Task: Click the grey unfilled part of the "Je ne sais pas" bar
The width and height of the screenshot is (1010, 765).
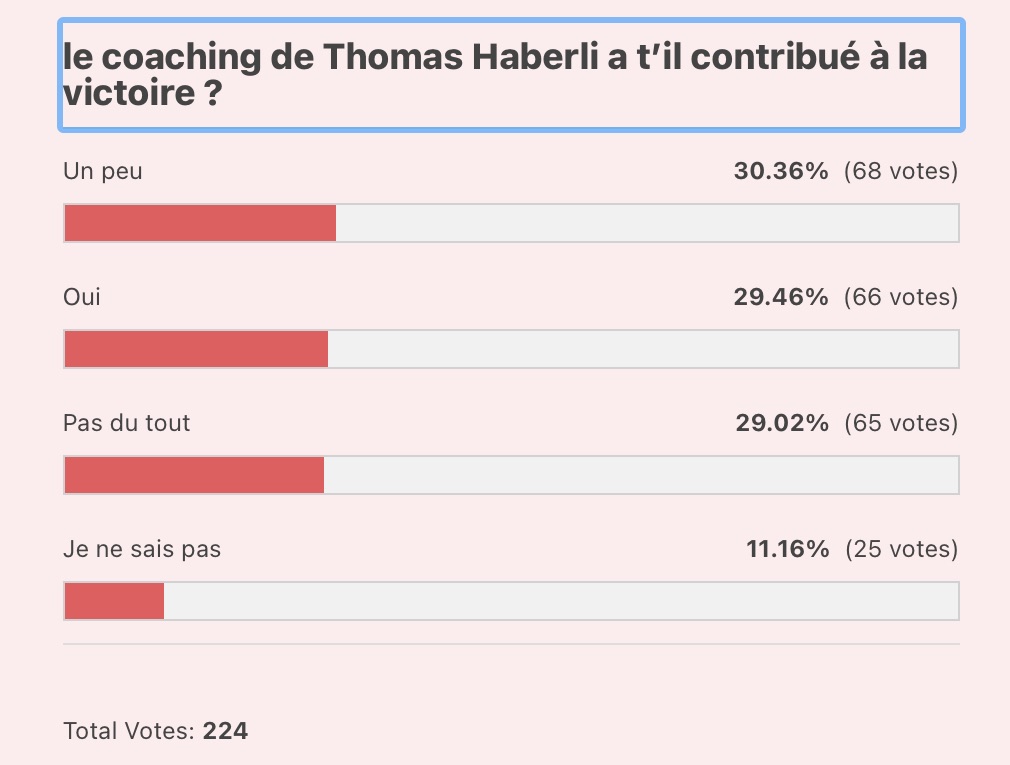Action: point(560,601)
